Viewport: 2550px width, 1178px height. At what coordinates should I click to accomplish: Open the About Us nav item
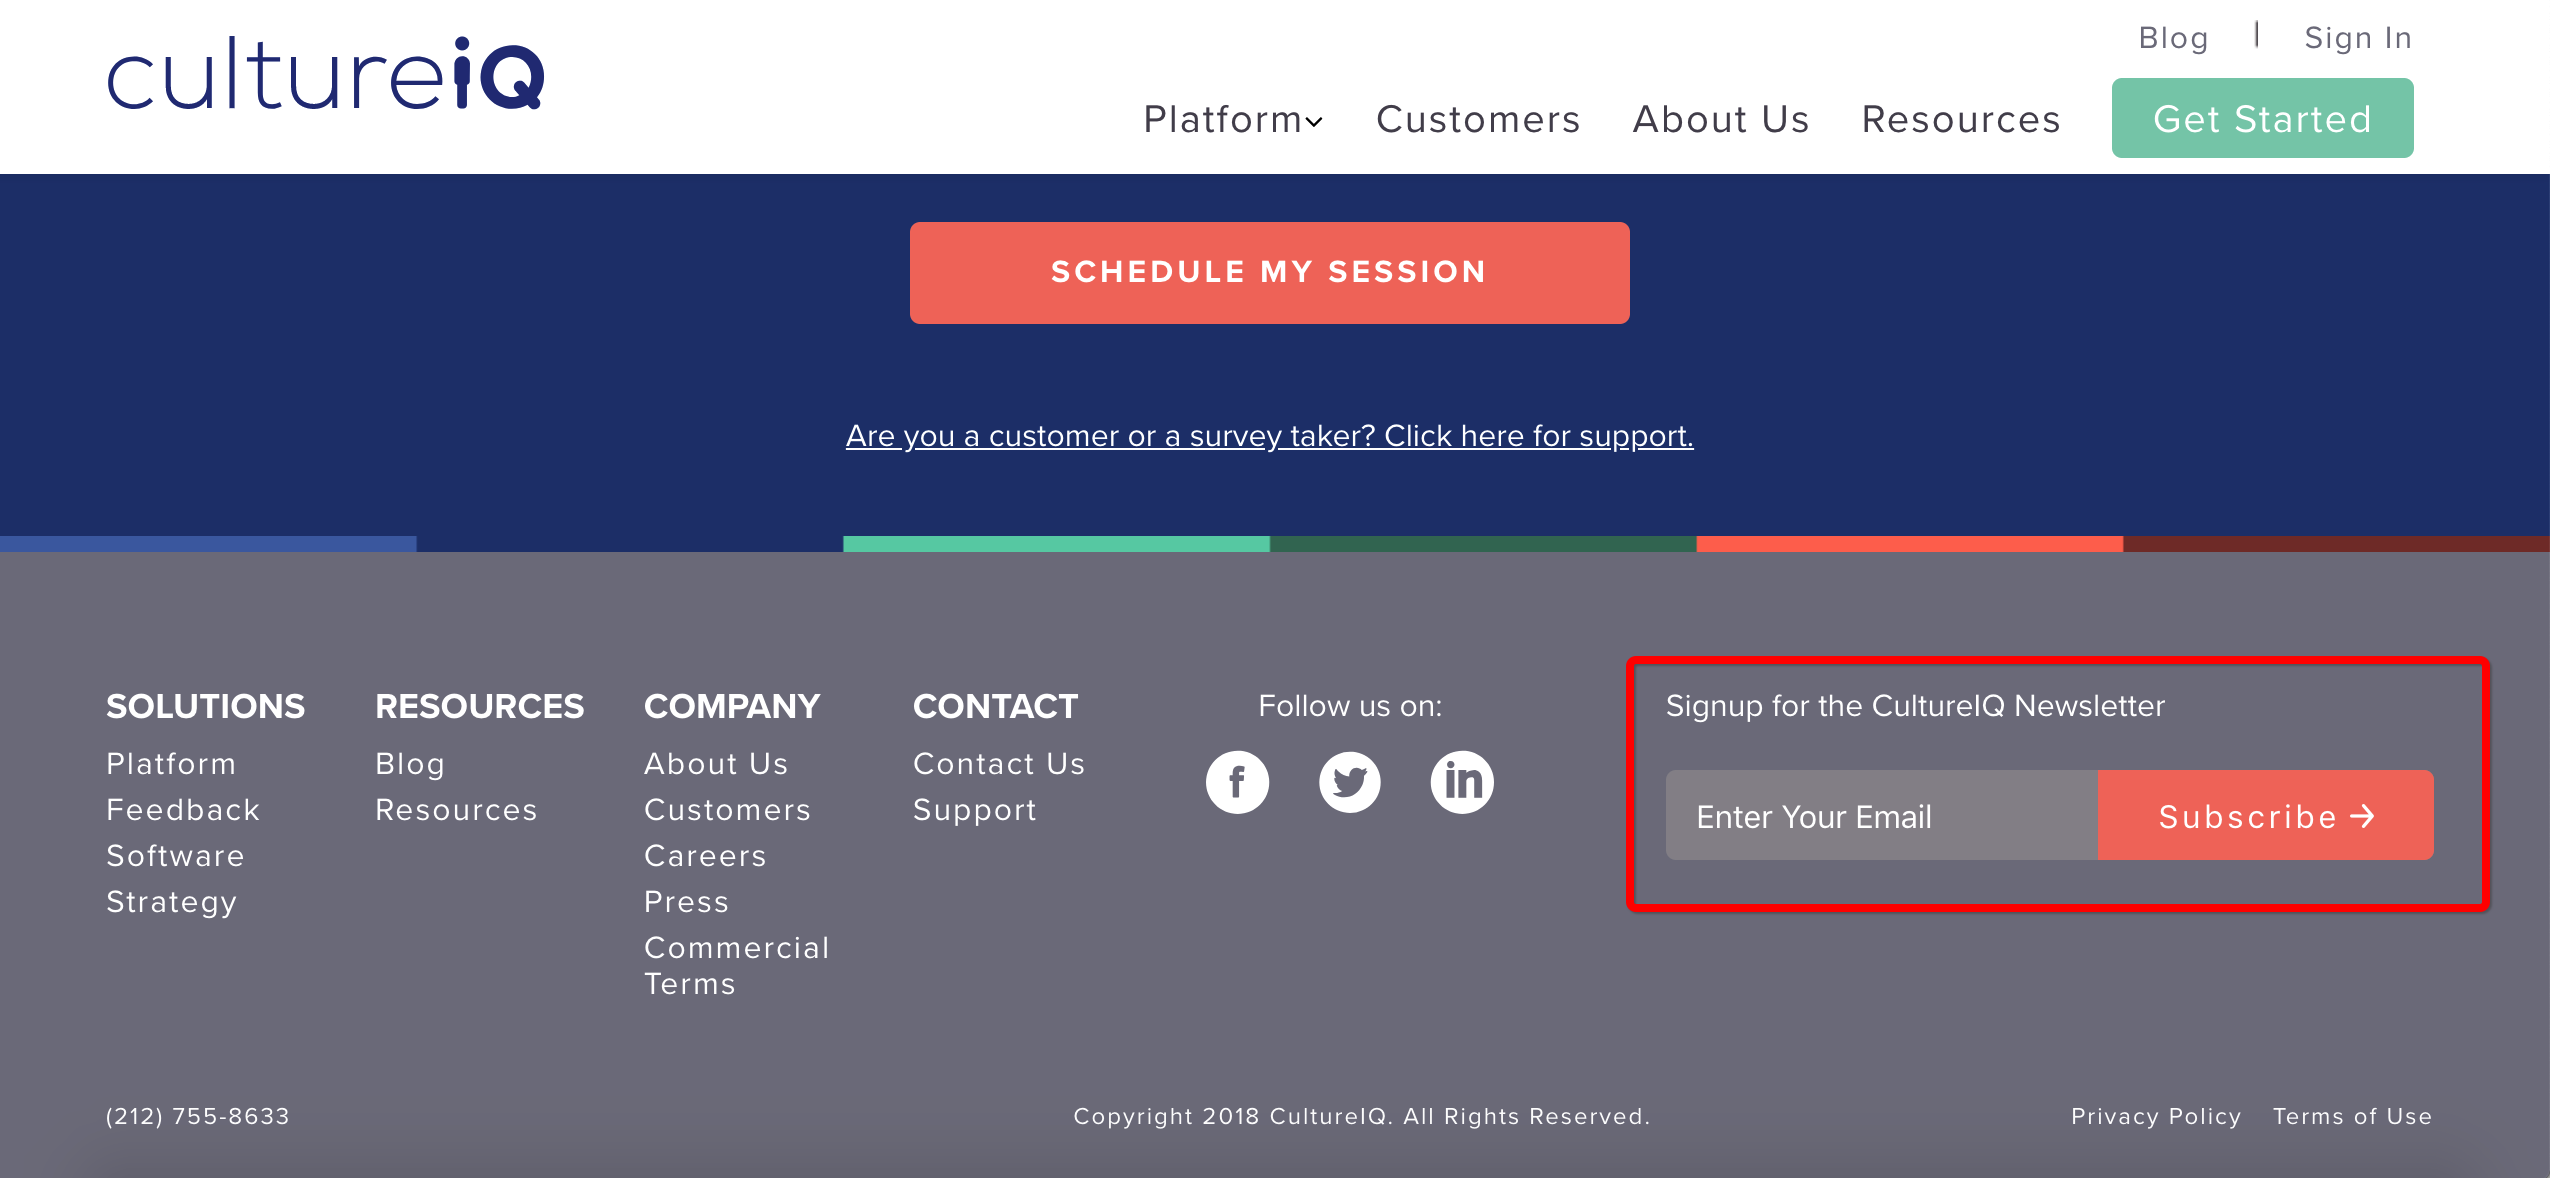[1721, 119]
